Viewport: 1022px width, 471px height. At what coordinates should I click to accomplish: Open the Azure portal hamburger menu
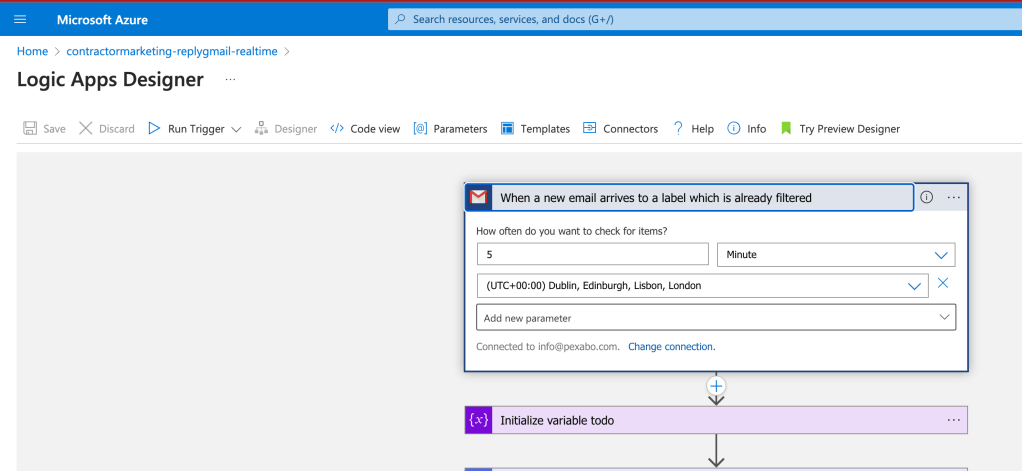pos(20,20)
